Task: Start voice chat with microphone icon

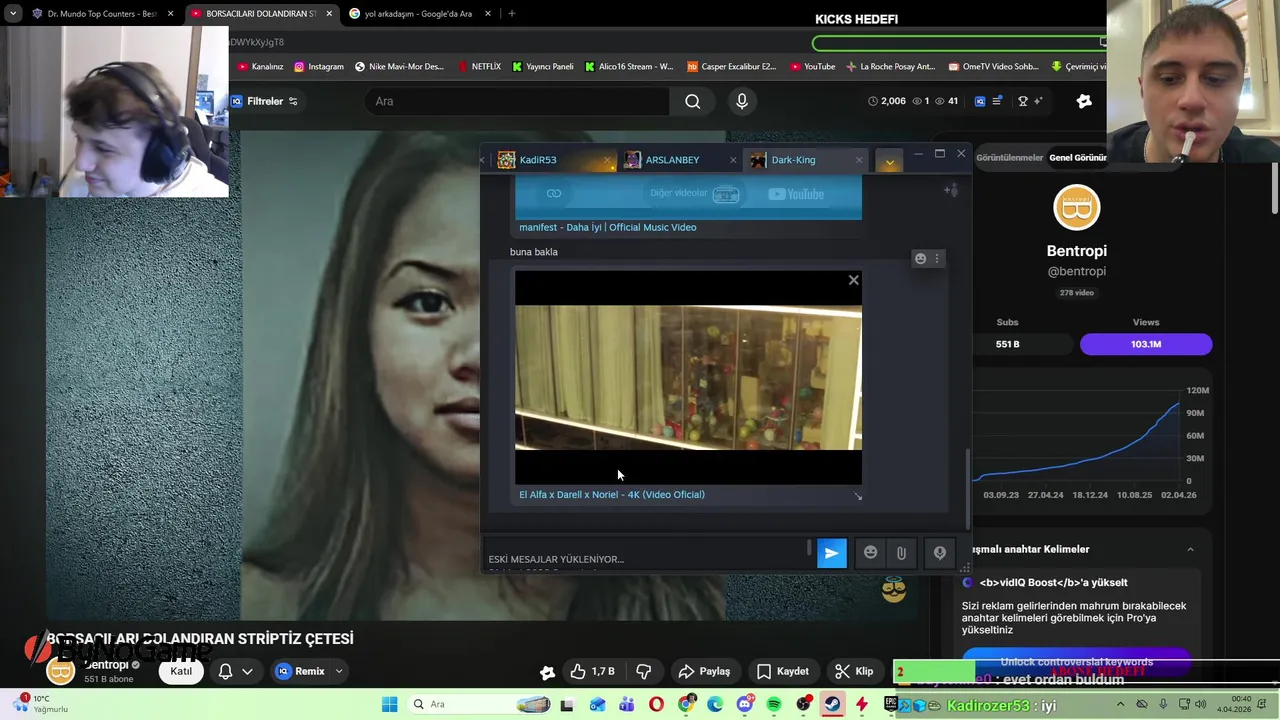Action: [939, 553]
